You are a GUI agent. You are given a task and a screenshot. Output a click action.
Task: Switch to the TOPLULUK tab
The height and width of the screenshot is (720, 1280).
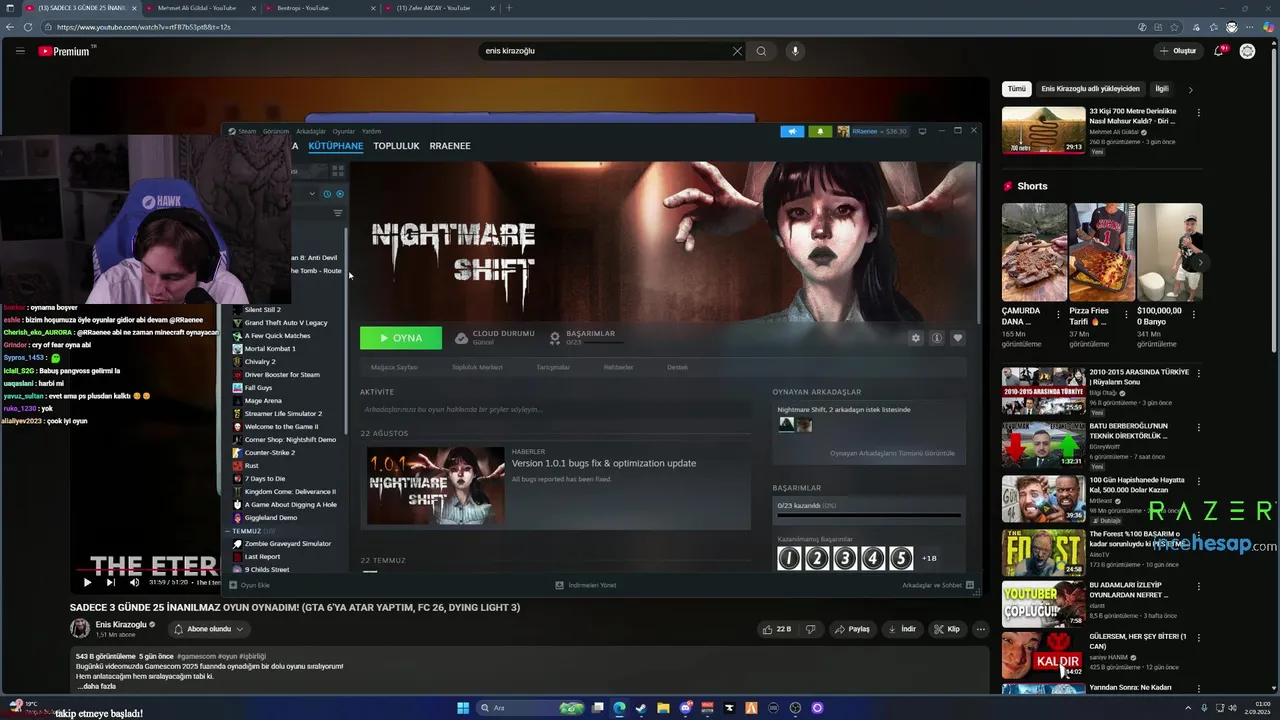[396, 146]
